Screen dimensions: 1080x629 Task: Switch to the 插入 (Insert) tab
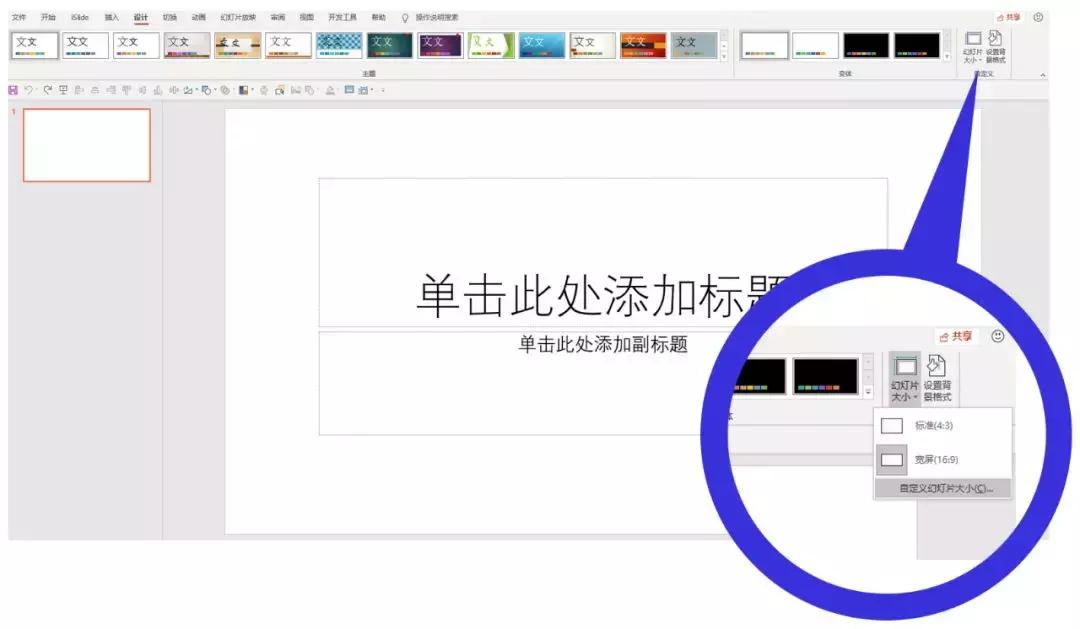pos(112,17)
